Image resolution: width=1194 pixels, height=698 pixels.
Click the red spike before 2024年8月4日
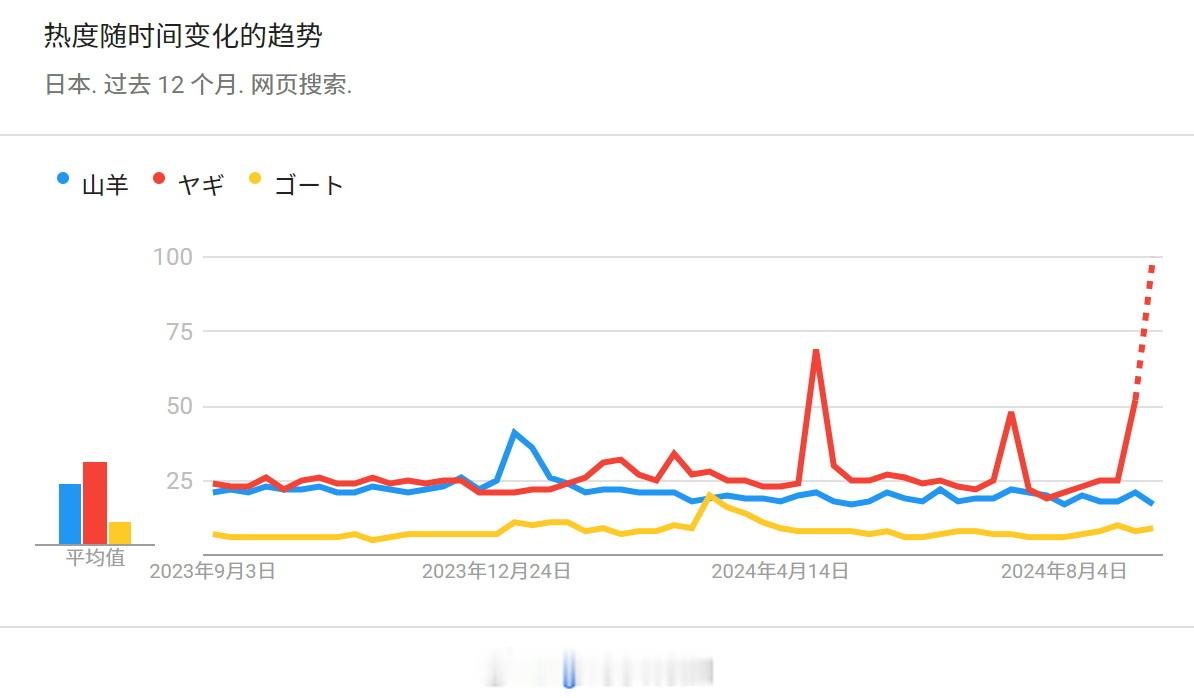1010,414
